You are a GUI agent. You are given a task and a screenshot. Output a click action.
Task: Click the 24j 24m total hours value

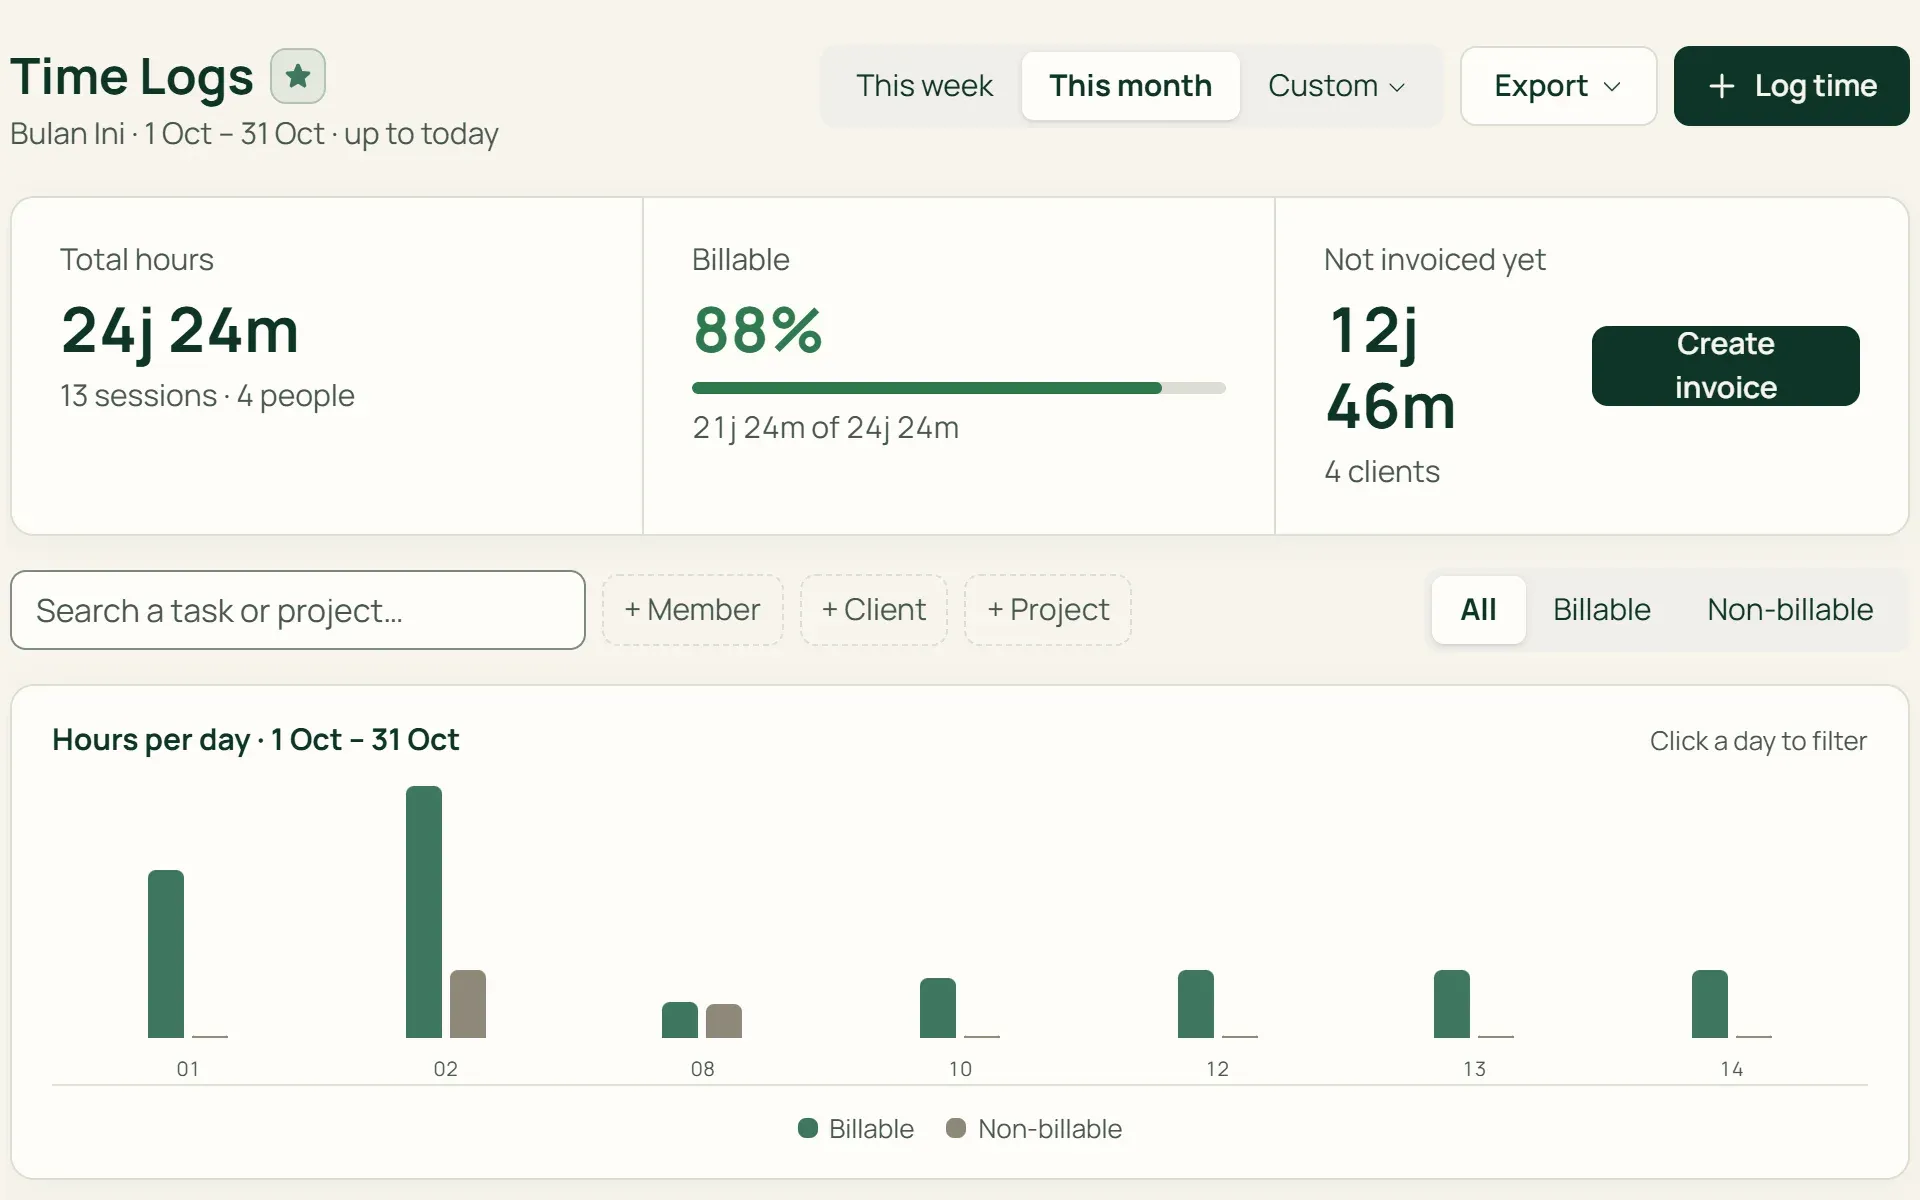(180, 332)
